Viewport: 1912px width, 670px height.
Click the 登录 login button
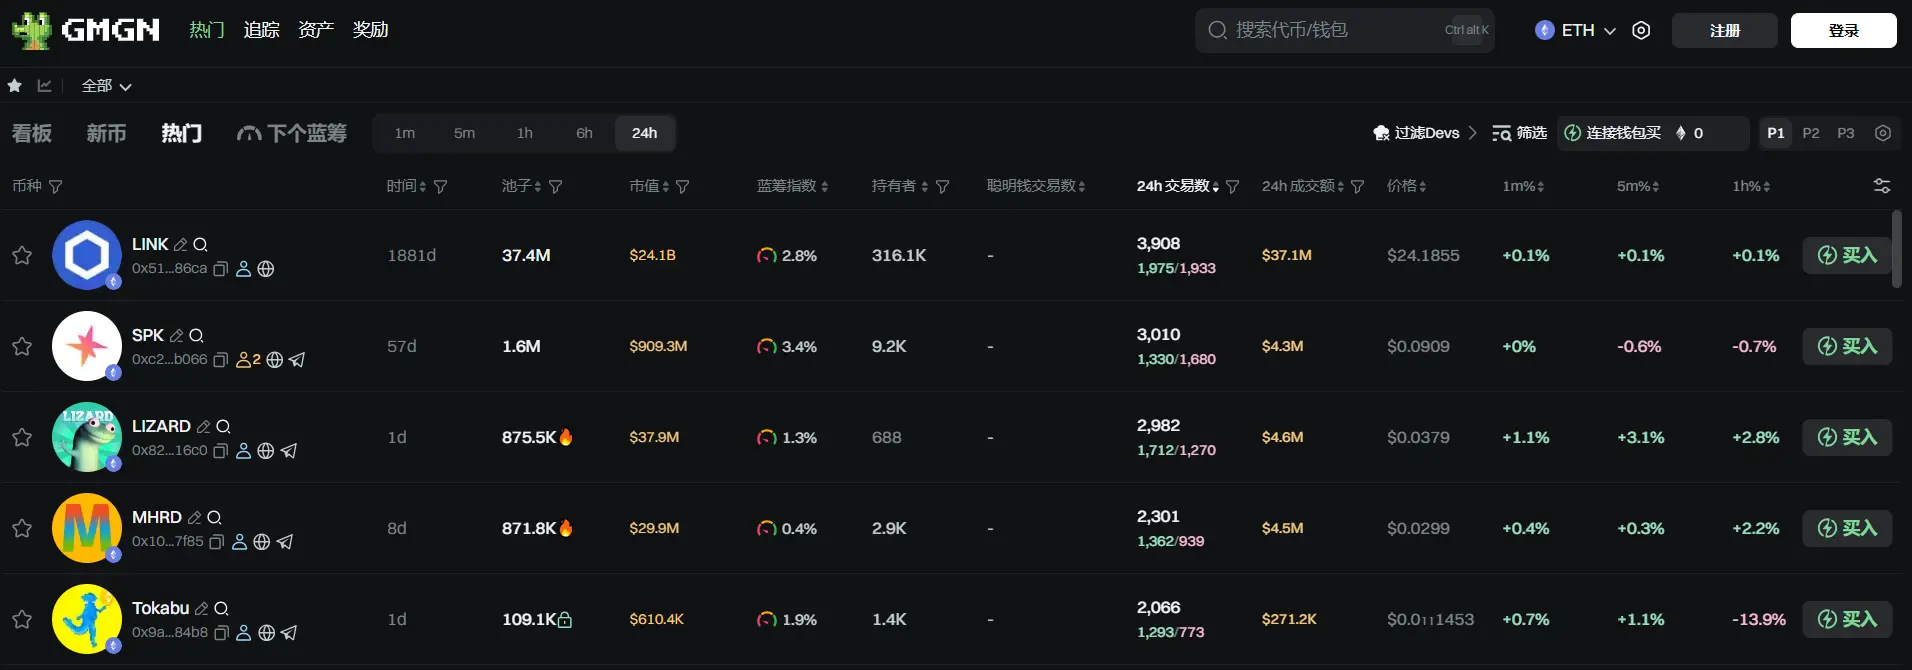(x=1842, y=31)
